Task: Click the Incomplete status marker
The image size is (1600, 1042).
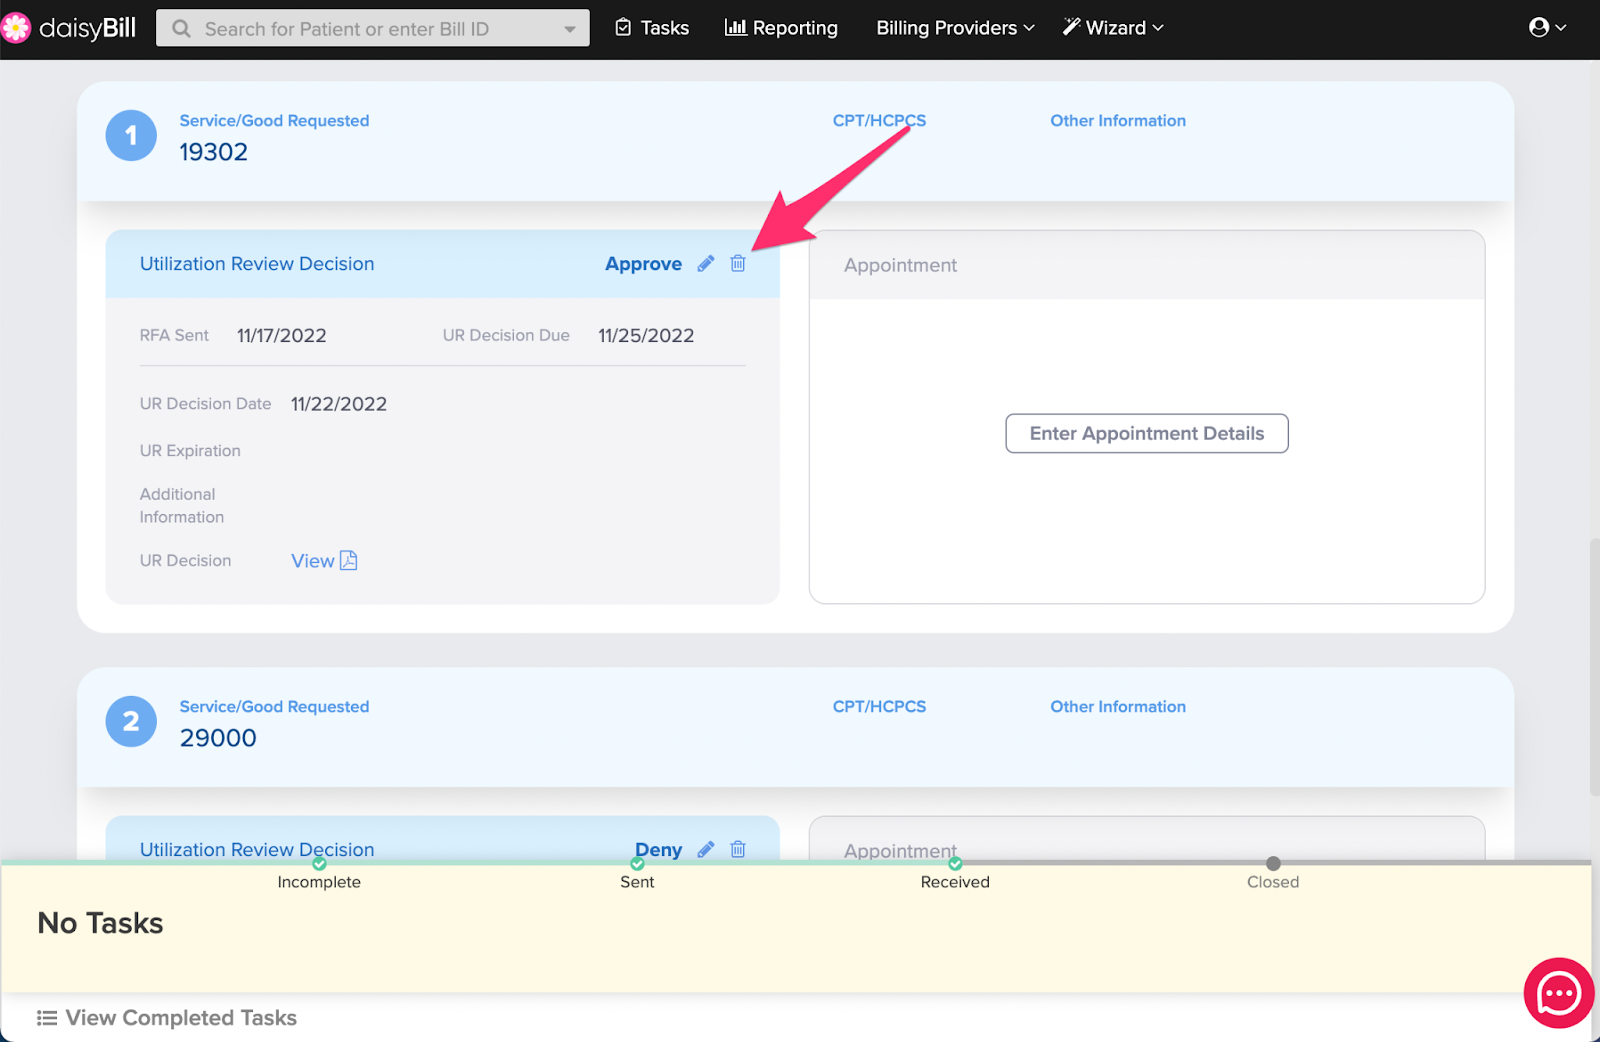Action: tap(319, 863)
